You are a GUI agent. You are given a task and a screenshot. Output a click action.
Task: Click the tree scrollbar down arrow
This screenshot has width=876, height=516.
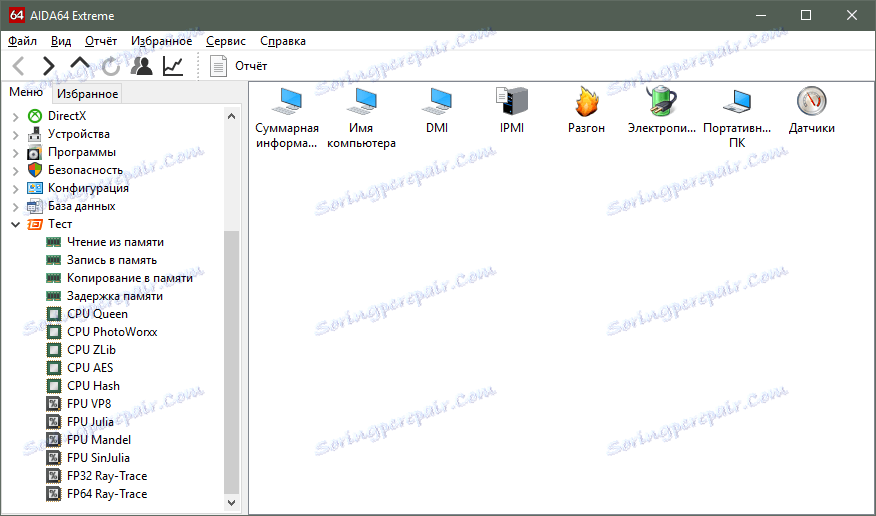[x=231, y=503]
